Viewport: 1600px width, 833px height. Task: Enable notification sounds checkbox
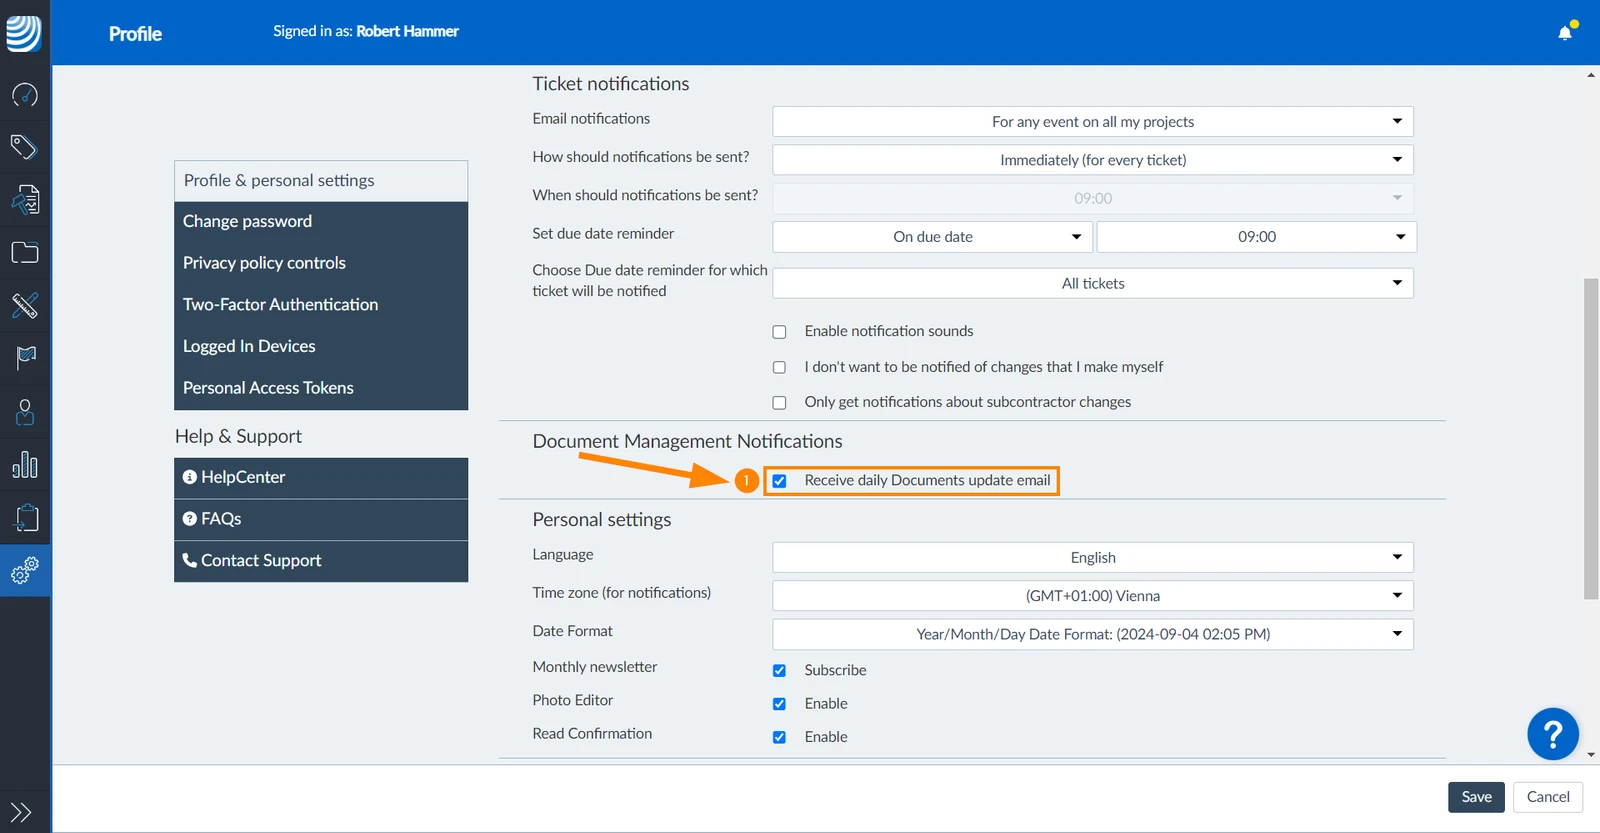[779, 332]
